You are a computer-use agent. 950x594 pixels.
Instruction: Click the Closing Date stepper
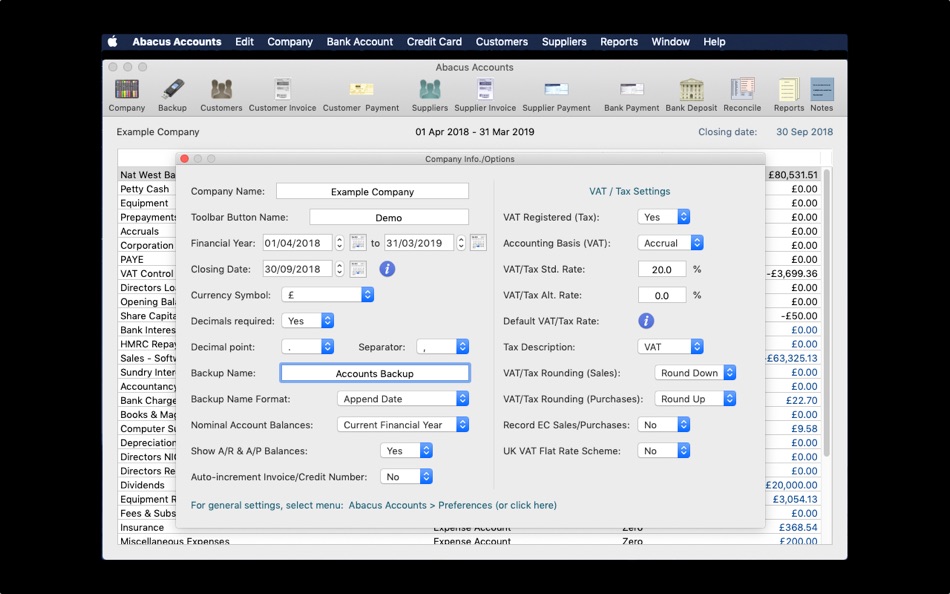pos(339,269)
